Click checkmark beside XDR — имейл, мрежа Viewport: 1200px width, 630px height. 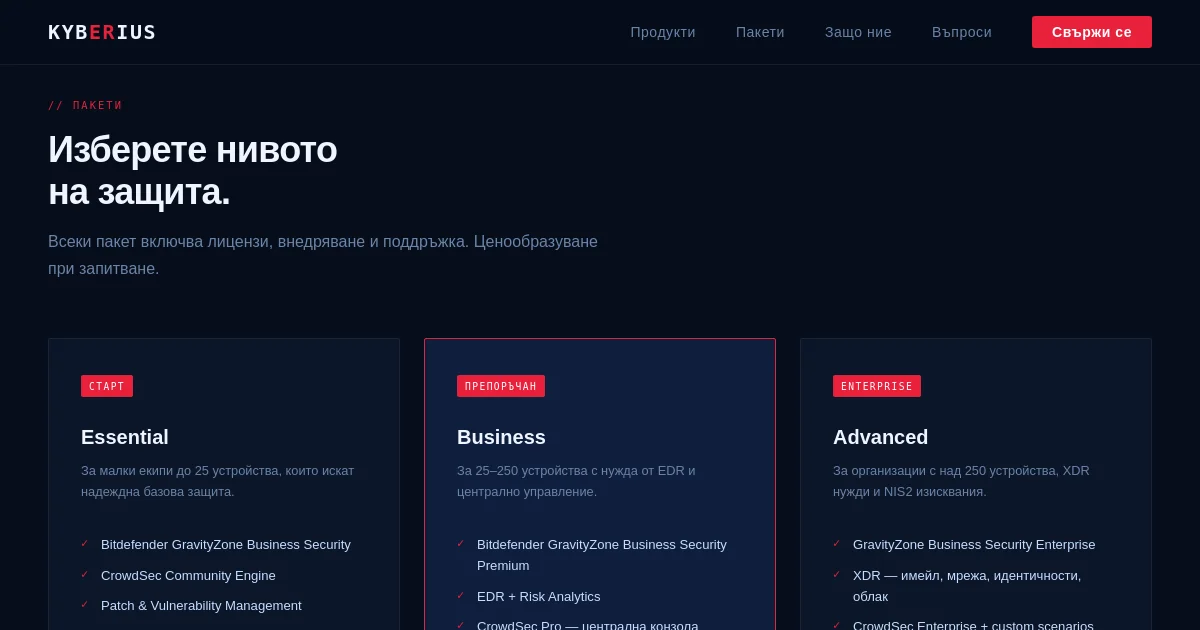(x=837, y=575)
